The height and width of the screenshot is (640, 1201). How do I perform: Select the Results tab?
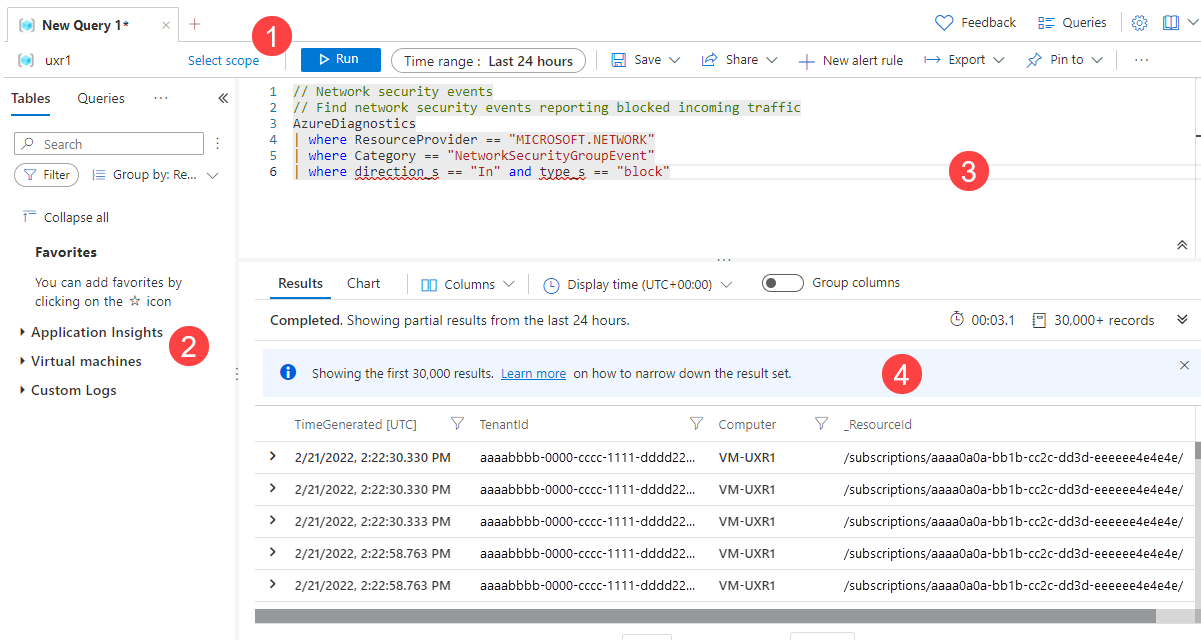(300, 283)
